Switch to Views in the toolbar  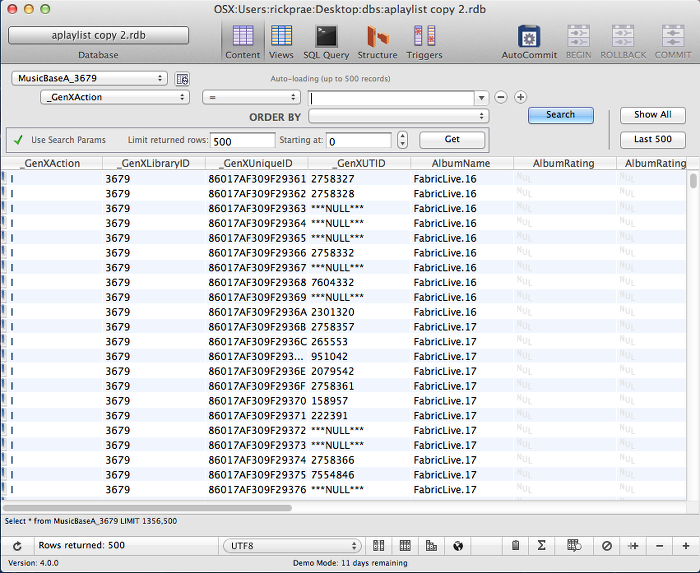(281, 42)
